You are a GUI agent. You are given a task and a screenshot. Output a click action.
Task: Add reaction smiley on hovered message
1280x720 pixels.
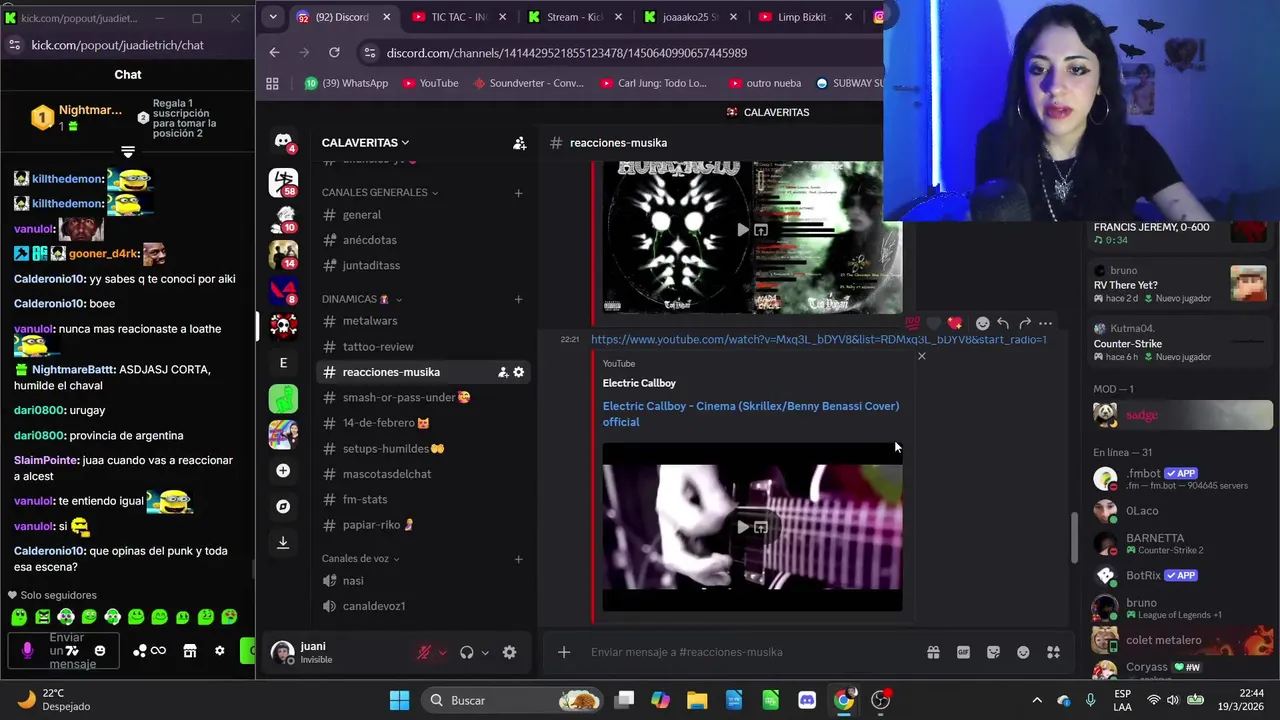982,323
